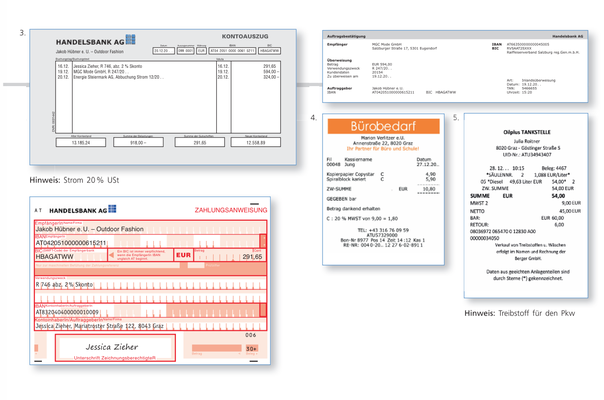Click the Auftraggeber 'Jakob Hübner e. U.' in the Auftragsbestätigung

click(x=387, y=88)
